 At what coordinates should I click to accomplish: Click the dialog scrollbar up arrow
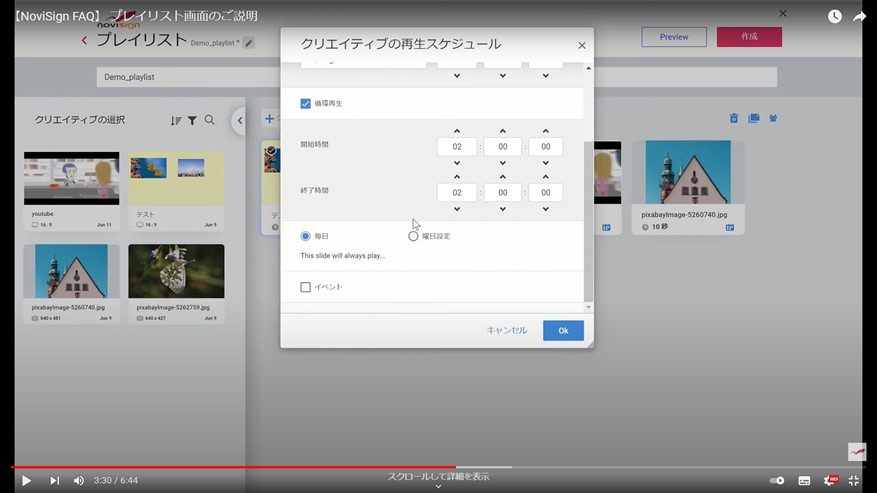pos(588,68)
